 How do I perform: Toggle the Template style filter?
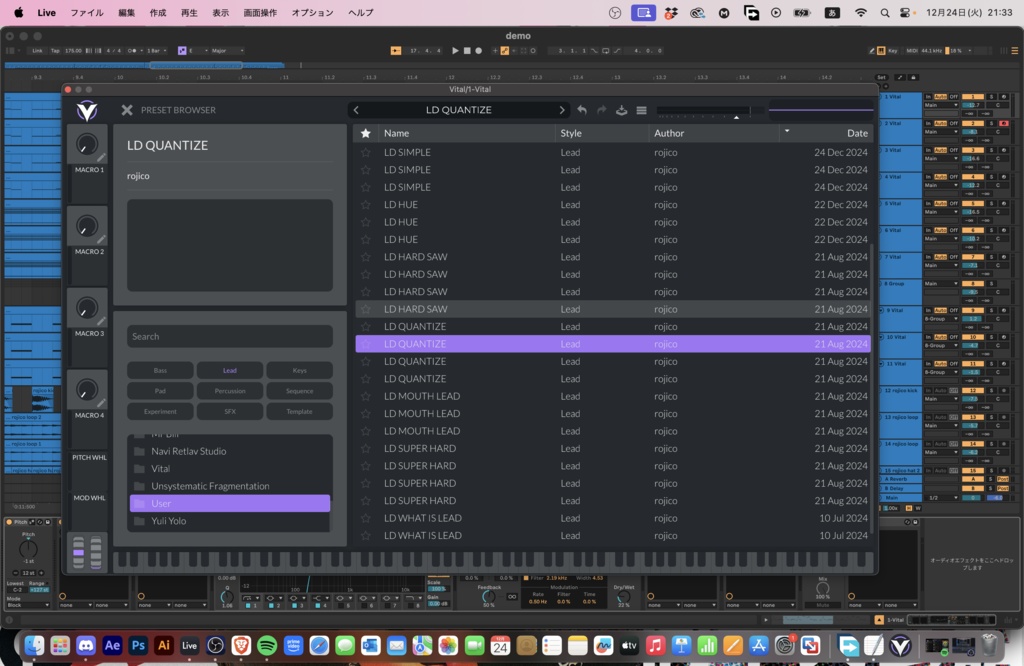pyautogui.click(x=300, y=412)
